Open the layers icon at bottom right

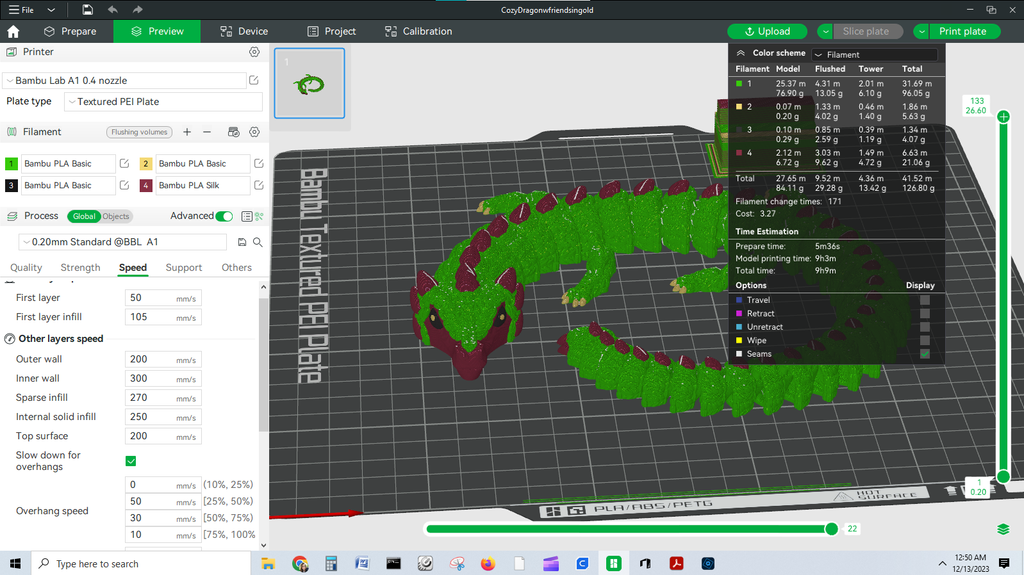(1003, 529)
